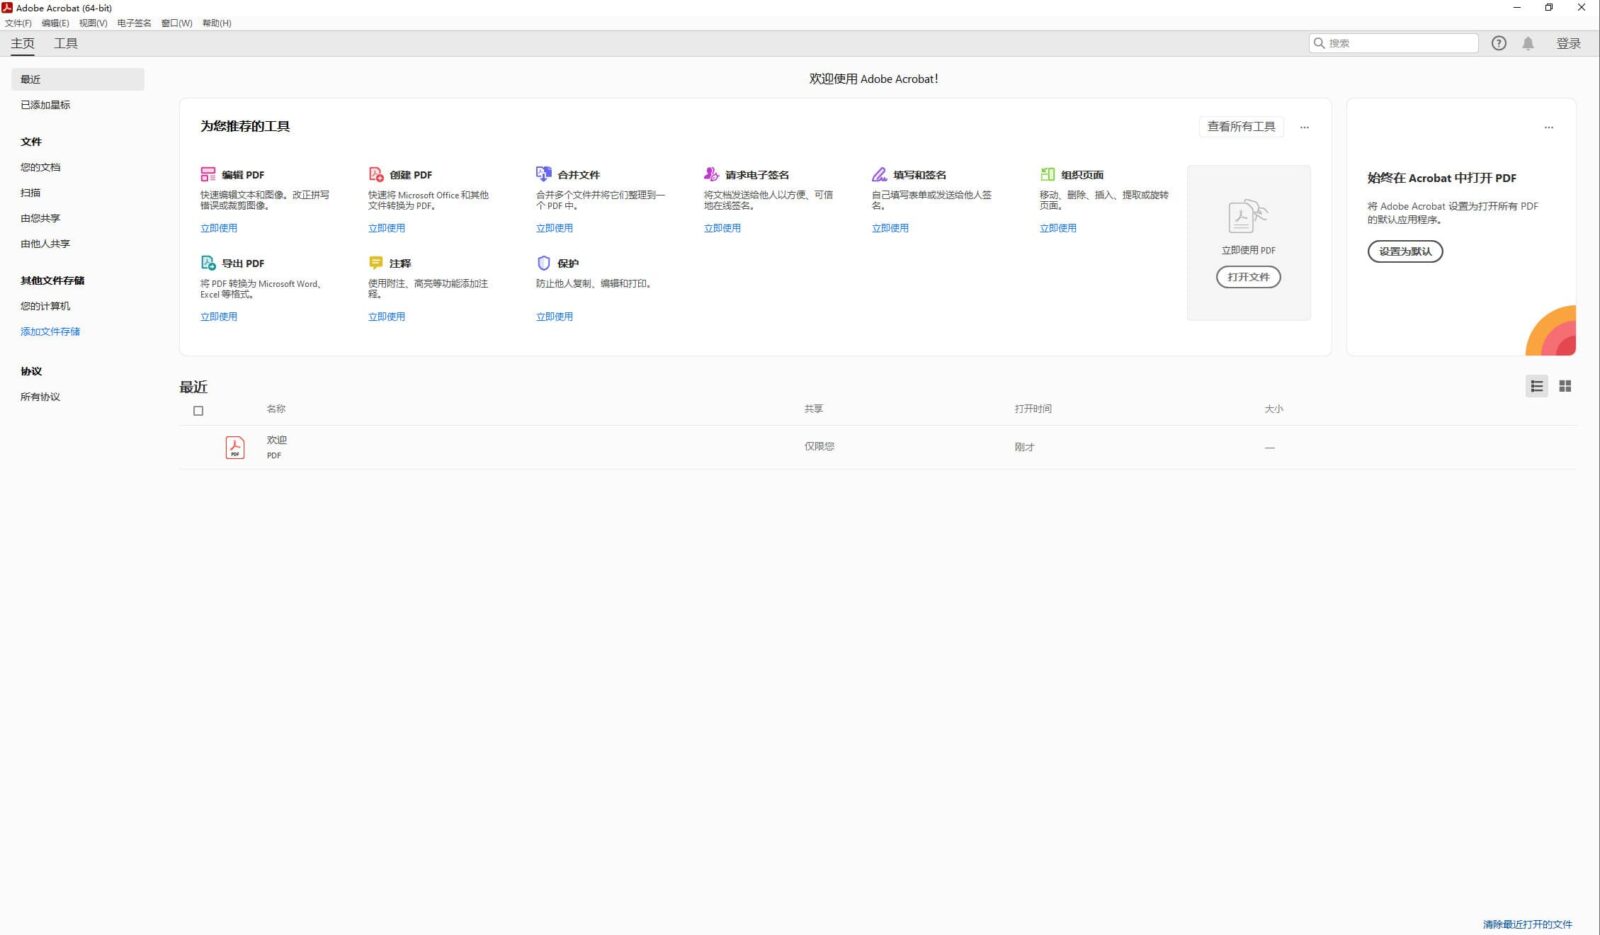Click into the 搜索 search field
The width and height of the screenshot is (1600, 935).
pos(1394,43)
